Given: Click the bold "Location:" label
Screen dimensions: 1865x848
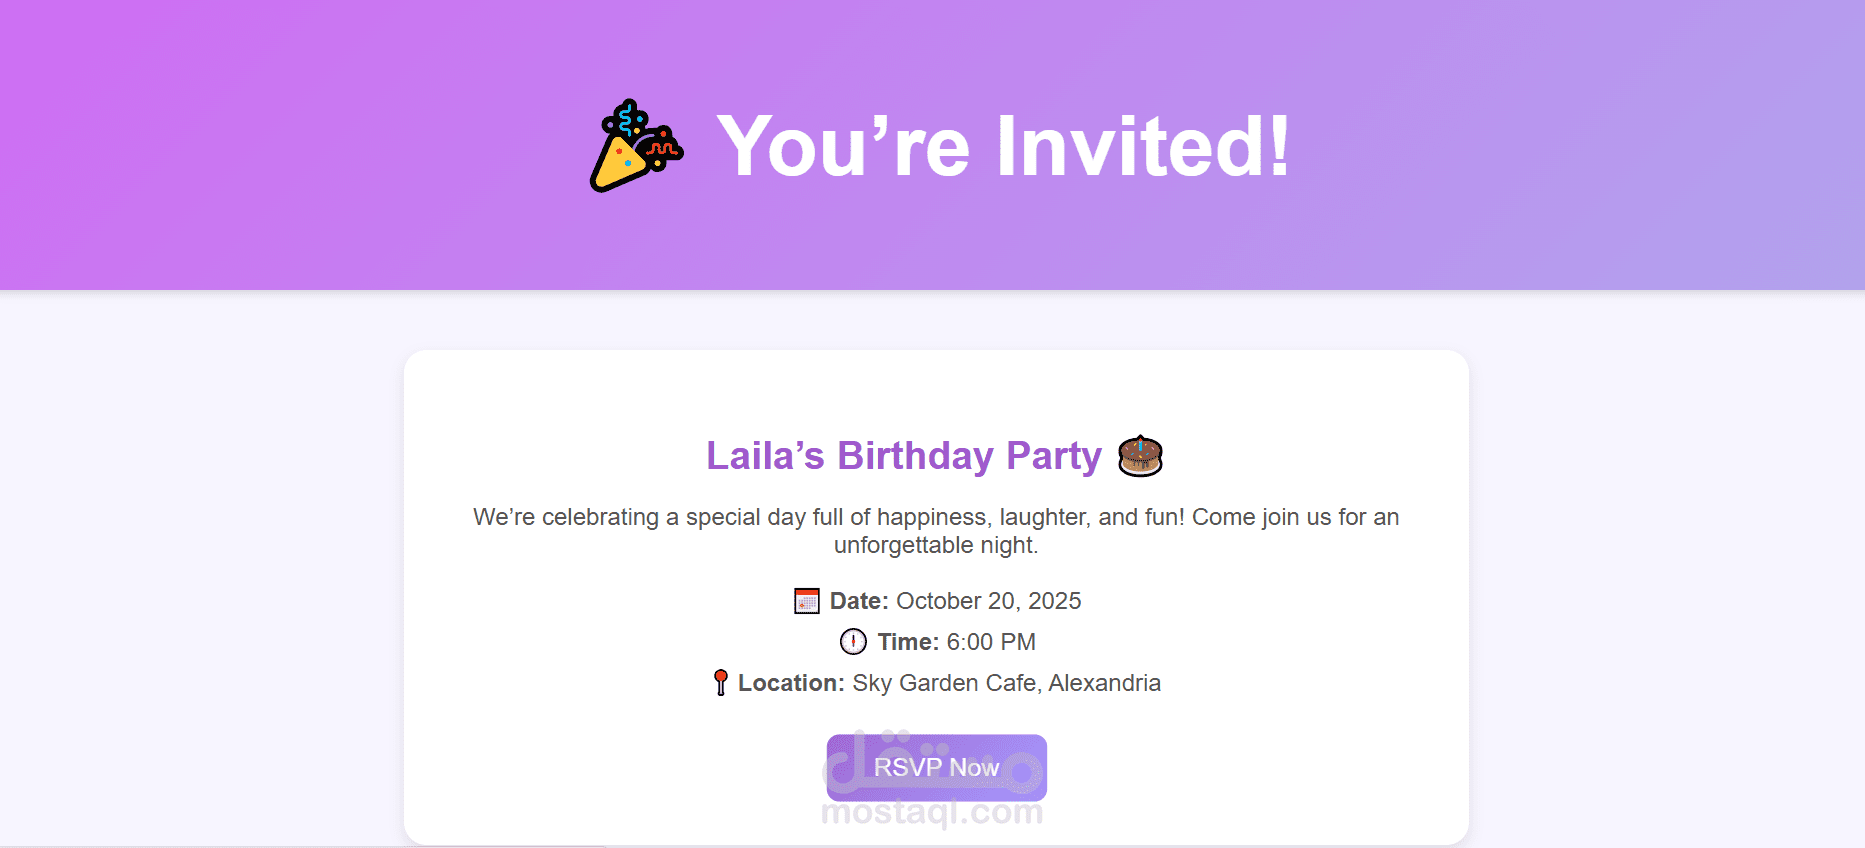Looking at the screenshot, I should 791,683.
